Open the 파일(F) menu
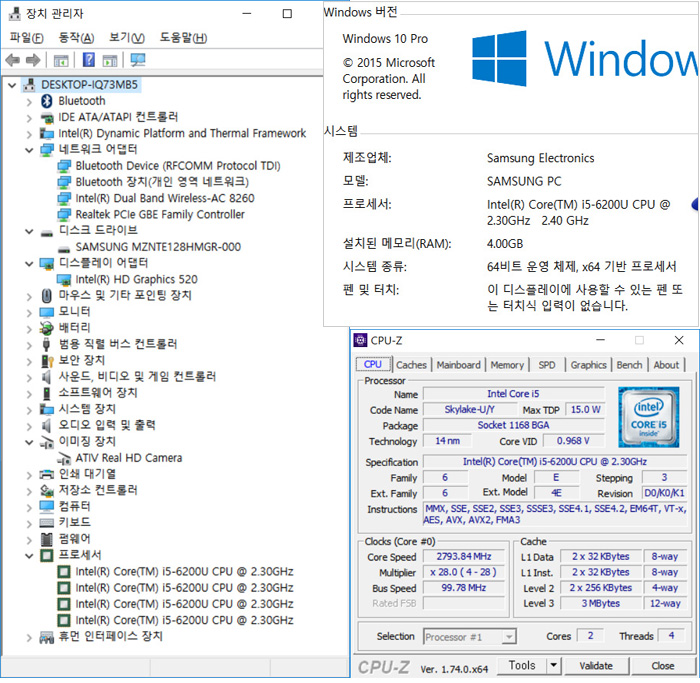The width and height of the screenshot is (700, 683). pyautogui.click(x=27, y=38)
